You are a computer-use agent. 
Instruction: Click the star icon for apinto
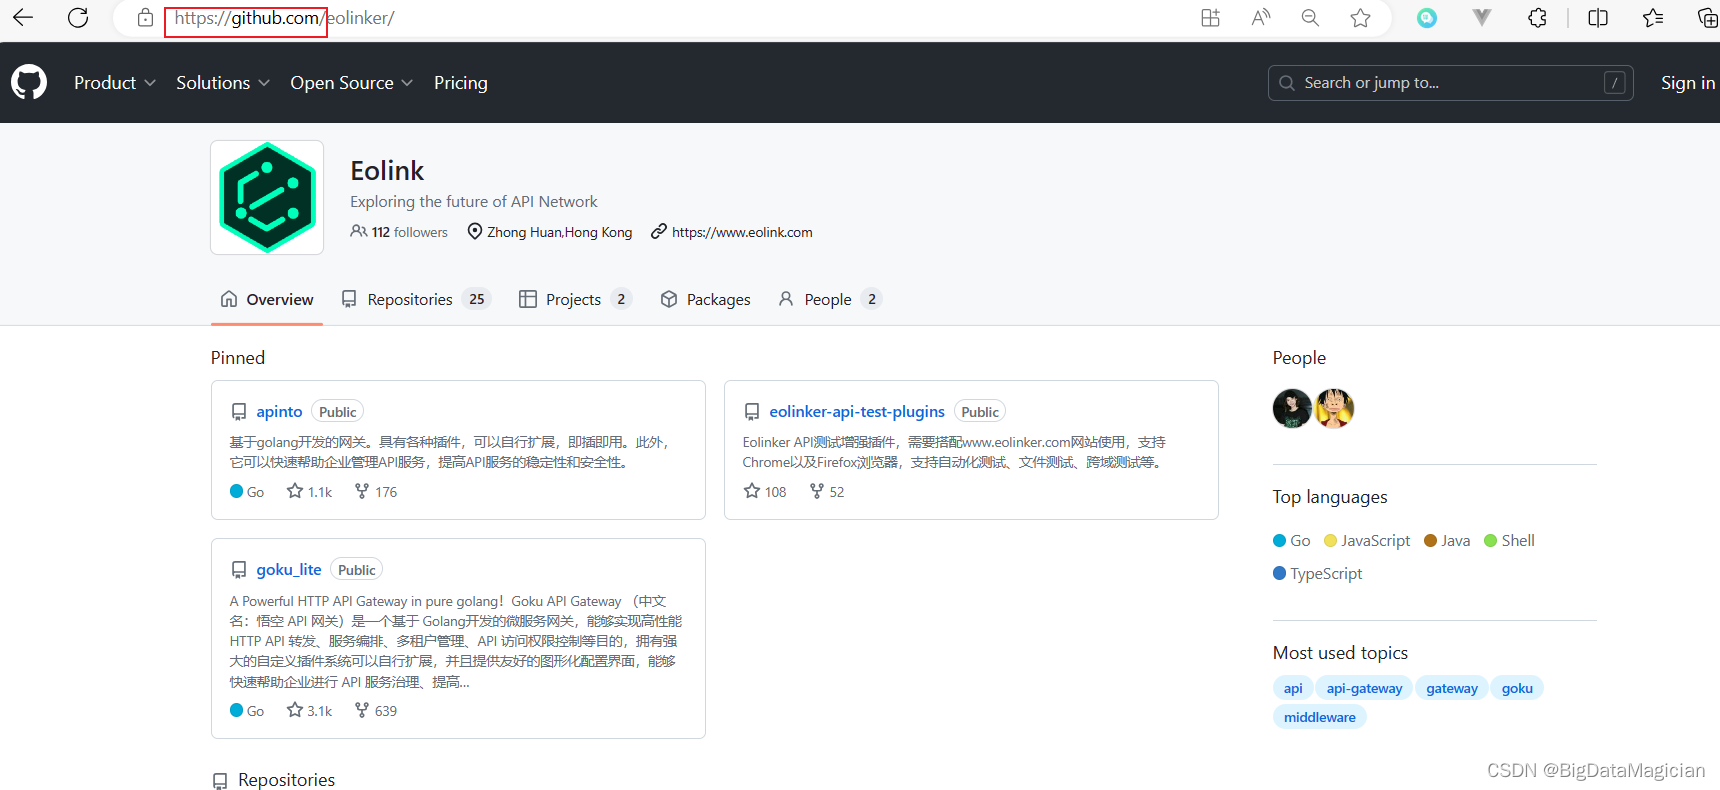[x=295, y=491]
